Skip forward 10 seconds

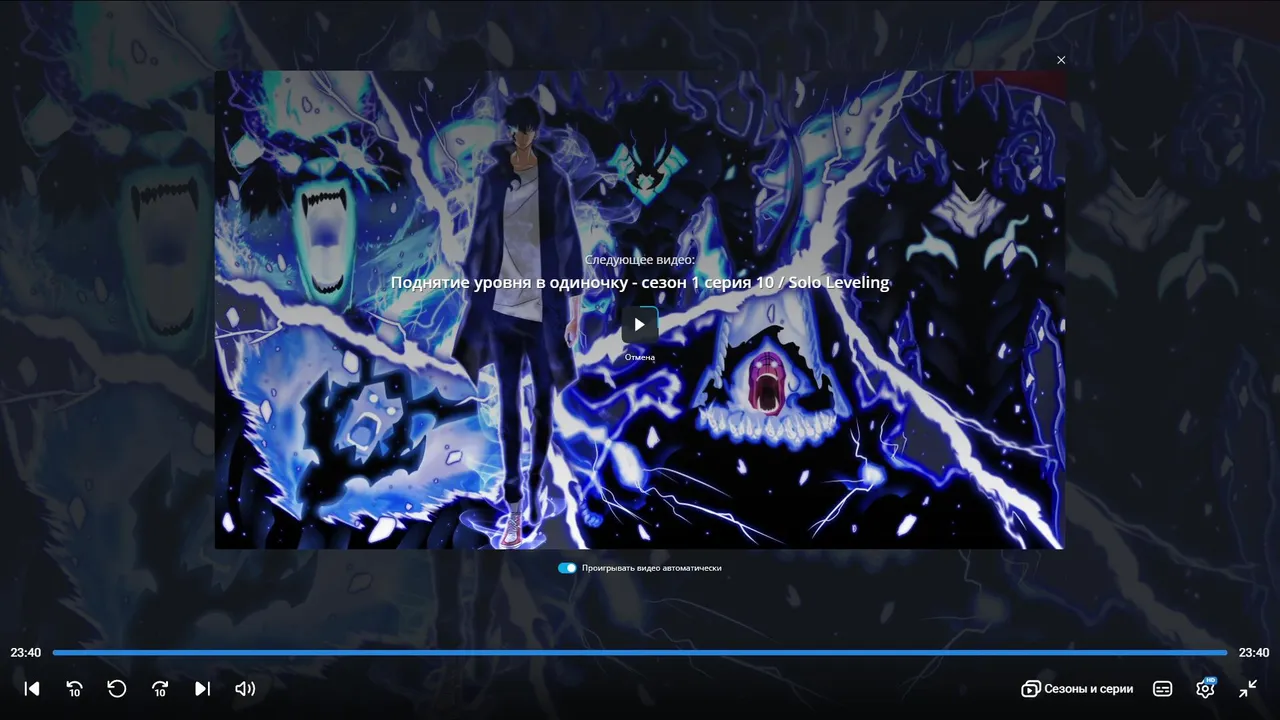(160, 689)
